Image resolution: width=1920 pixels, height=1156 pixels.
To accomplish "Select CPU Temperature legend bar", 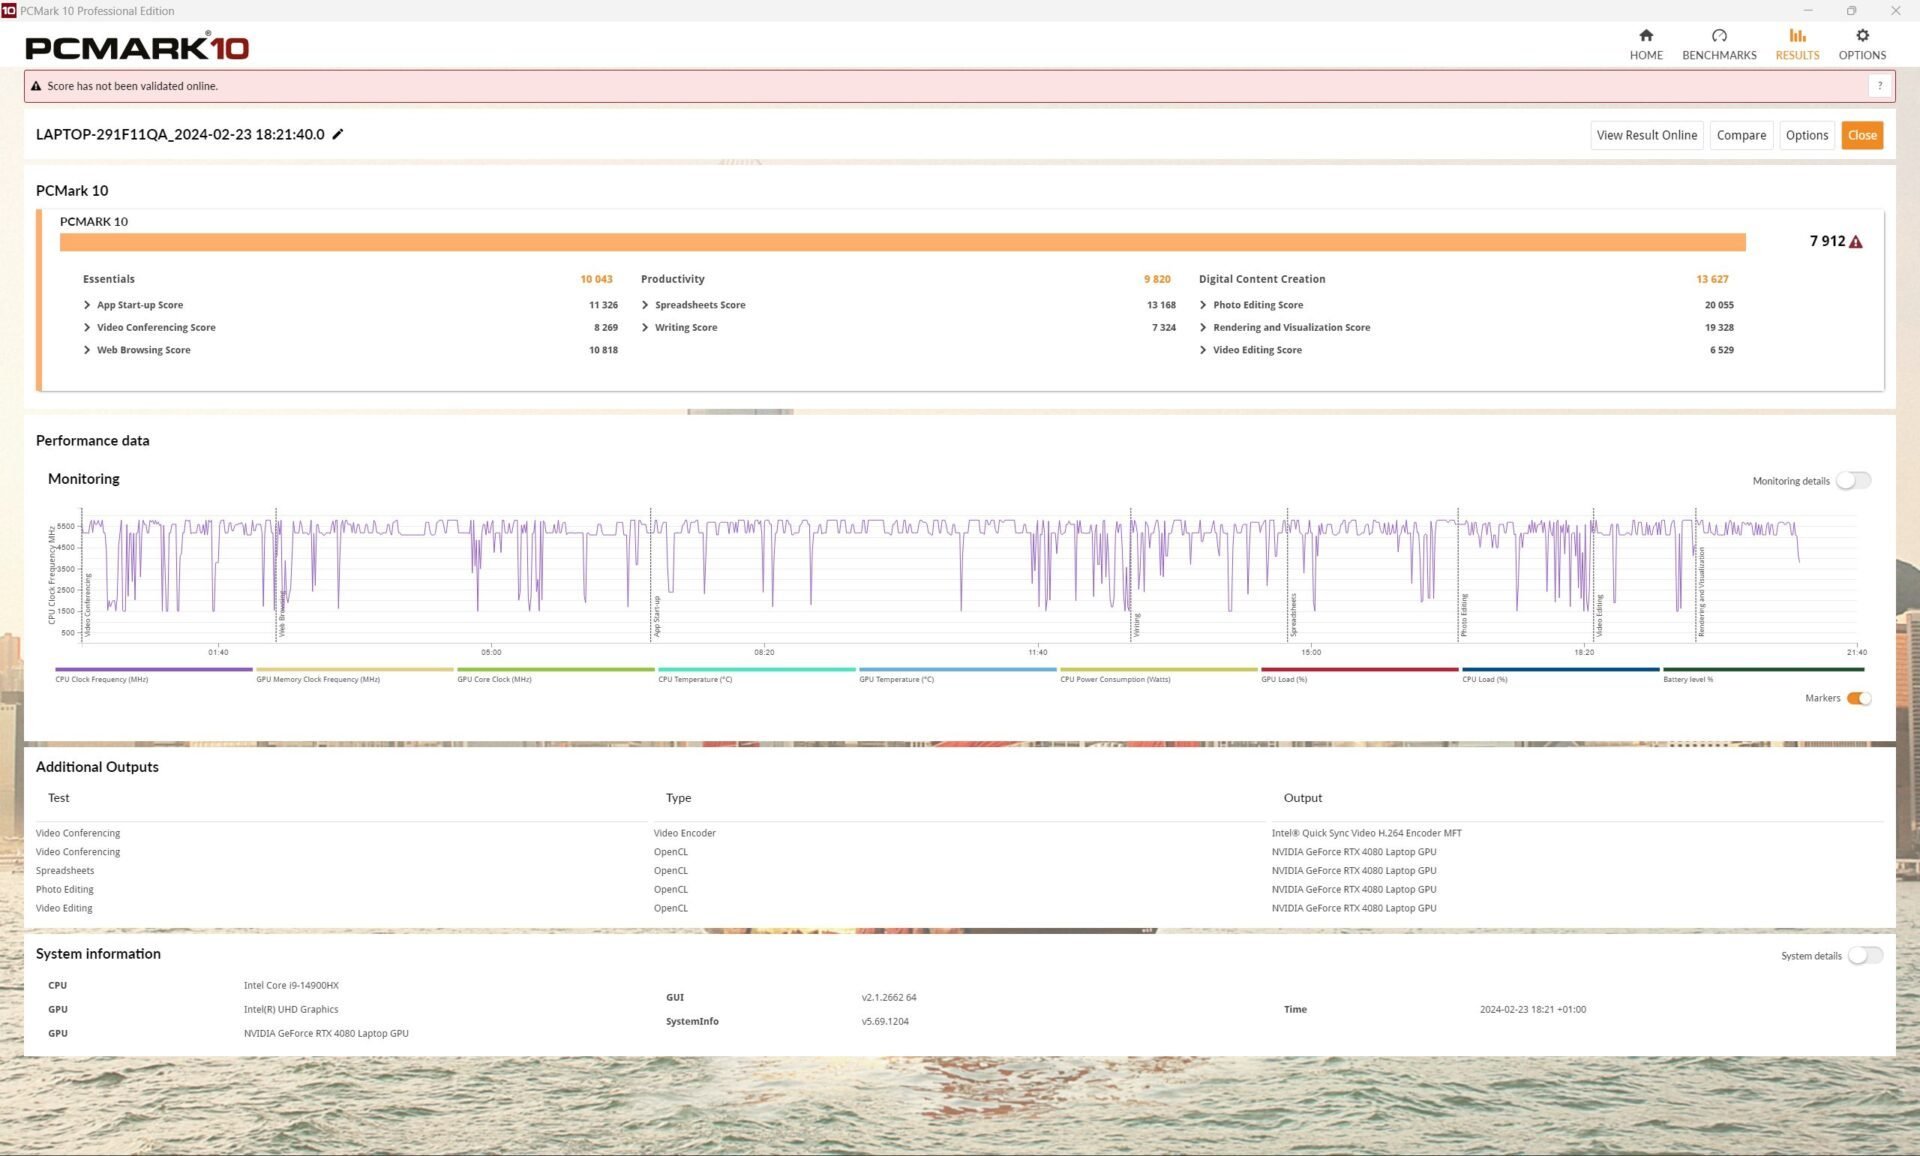I will click(x=756, y=669).
